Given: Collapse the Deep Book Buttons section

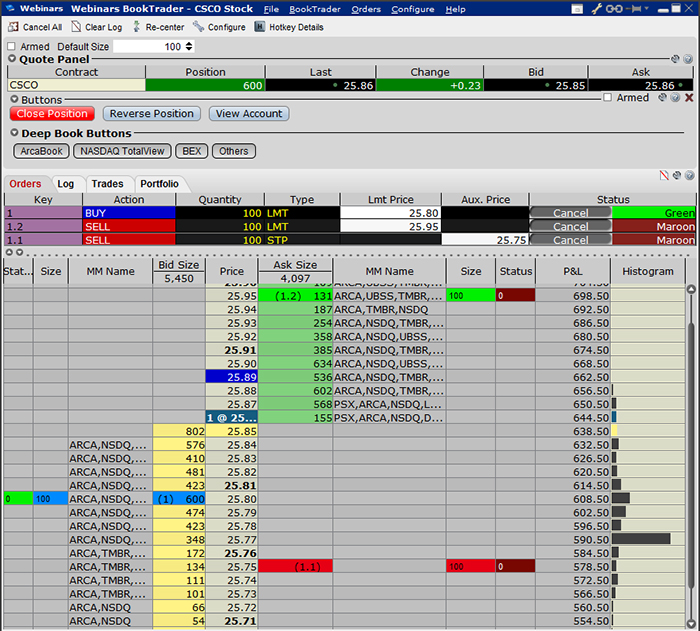Looking at the screenshot, I should 14,133.
